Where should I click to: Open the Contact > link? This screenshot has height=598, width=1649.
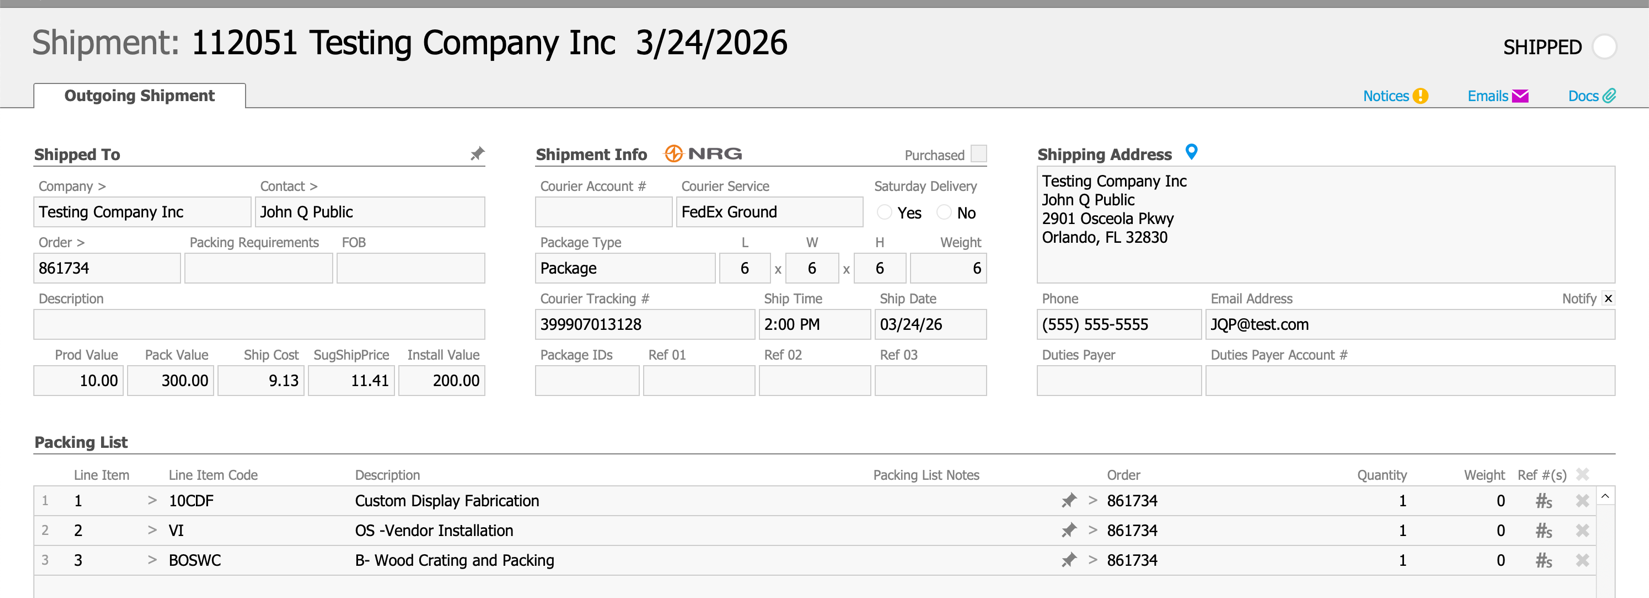(x=288, y=186)
